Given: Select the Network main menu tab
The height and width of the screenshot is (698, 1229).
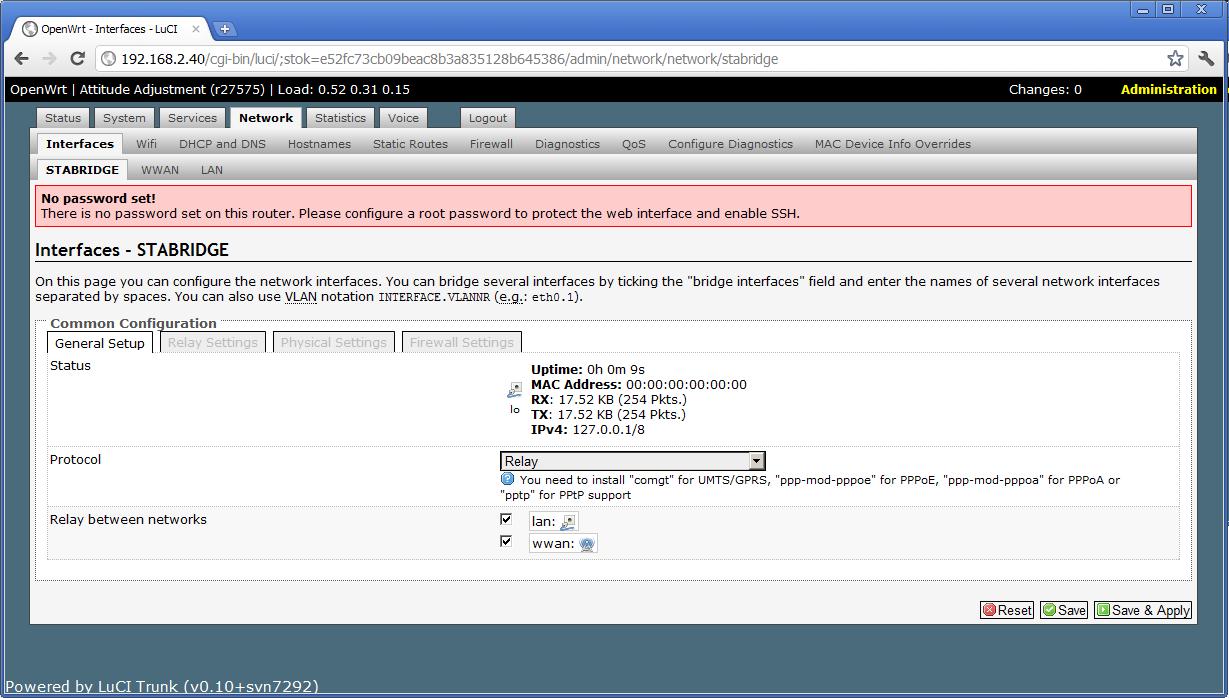Looking at the screenshot, I should 266,118.
